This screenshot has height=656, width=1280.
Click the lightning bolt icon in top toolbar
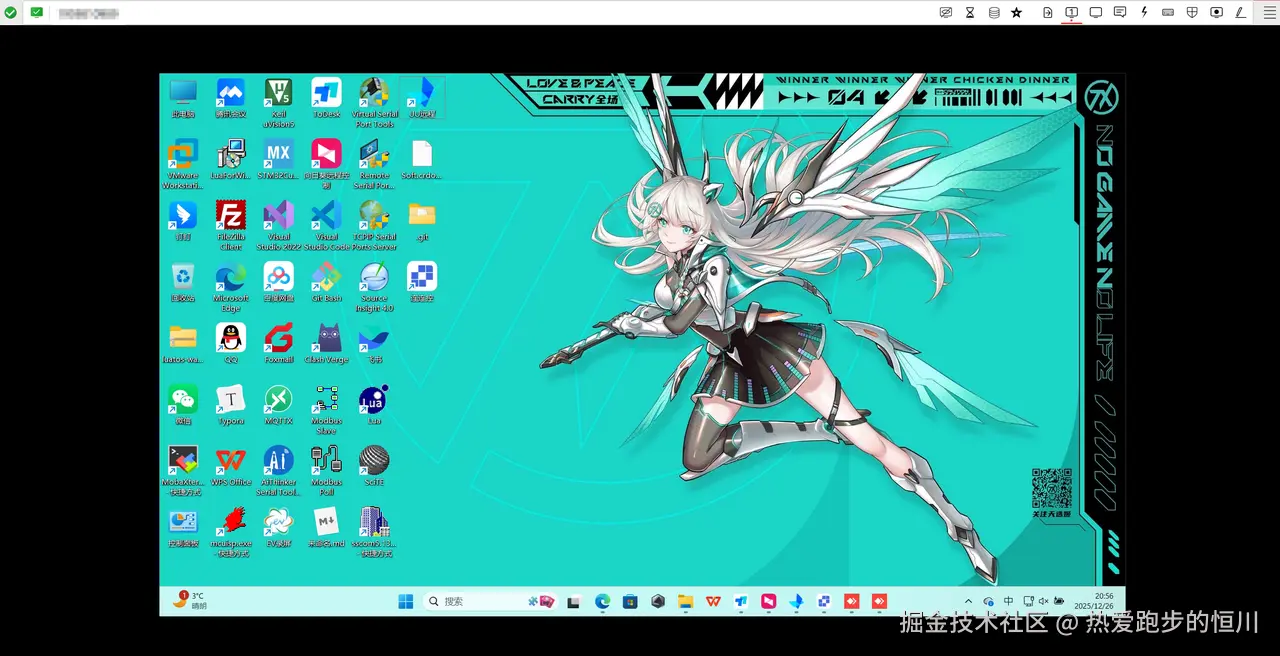click(x=1144, y=12)
